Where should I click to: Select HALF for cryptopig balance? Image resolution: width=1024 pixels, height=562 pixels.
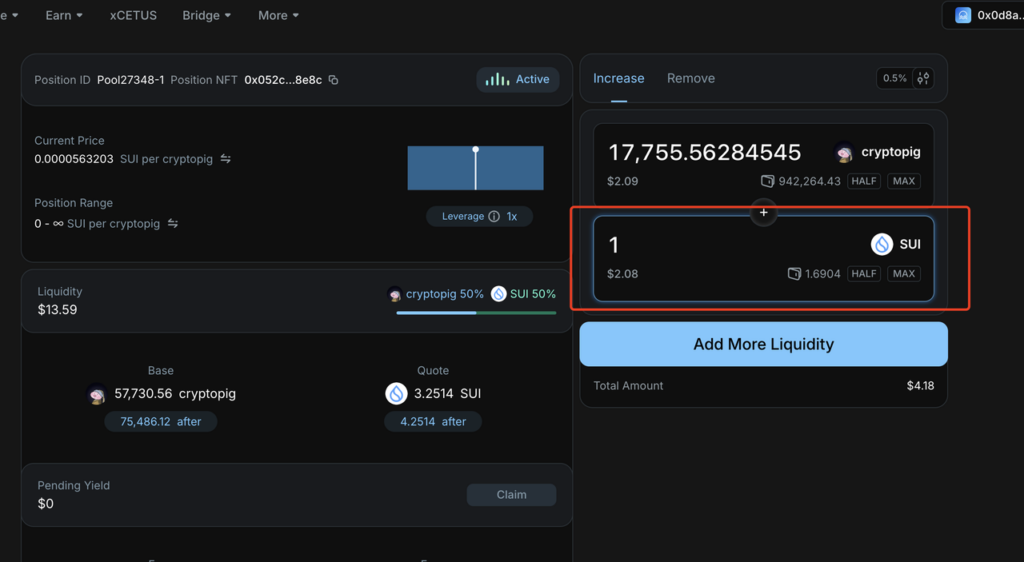pos(864,181)
